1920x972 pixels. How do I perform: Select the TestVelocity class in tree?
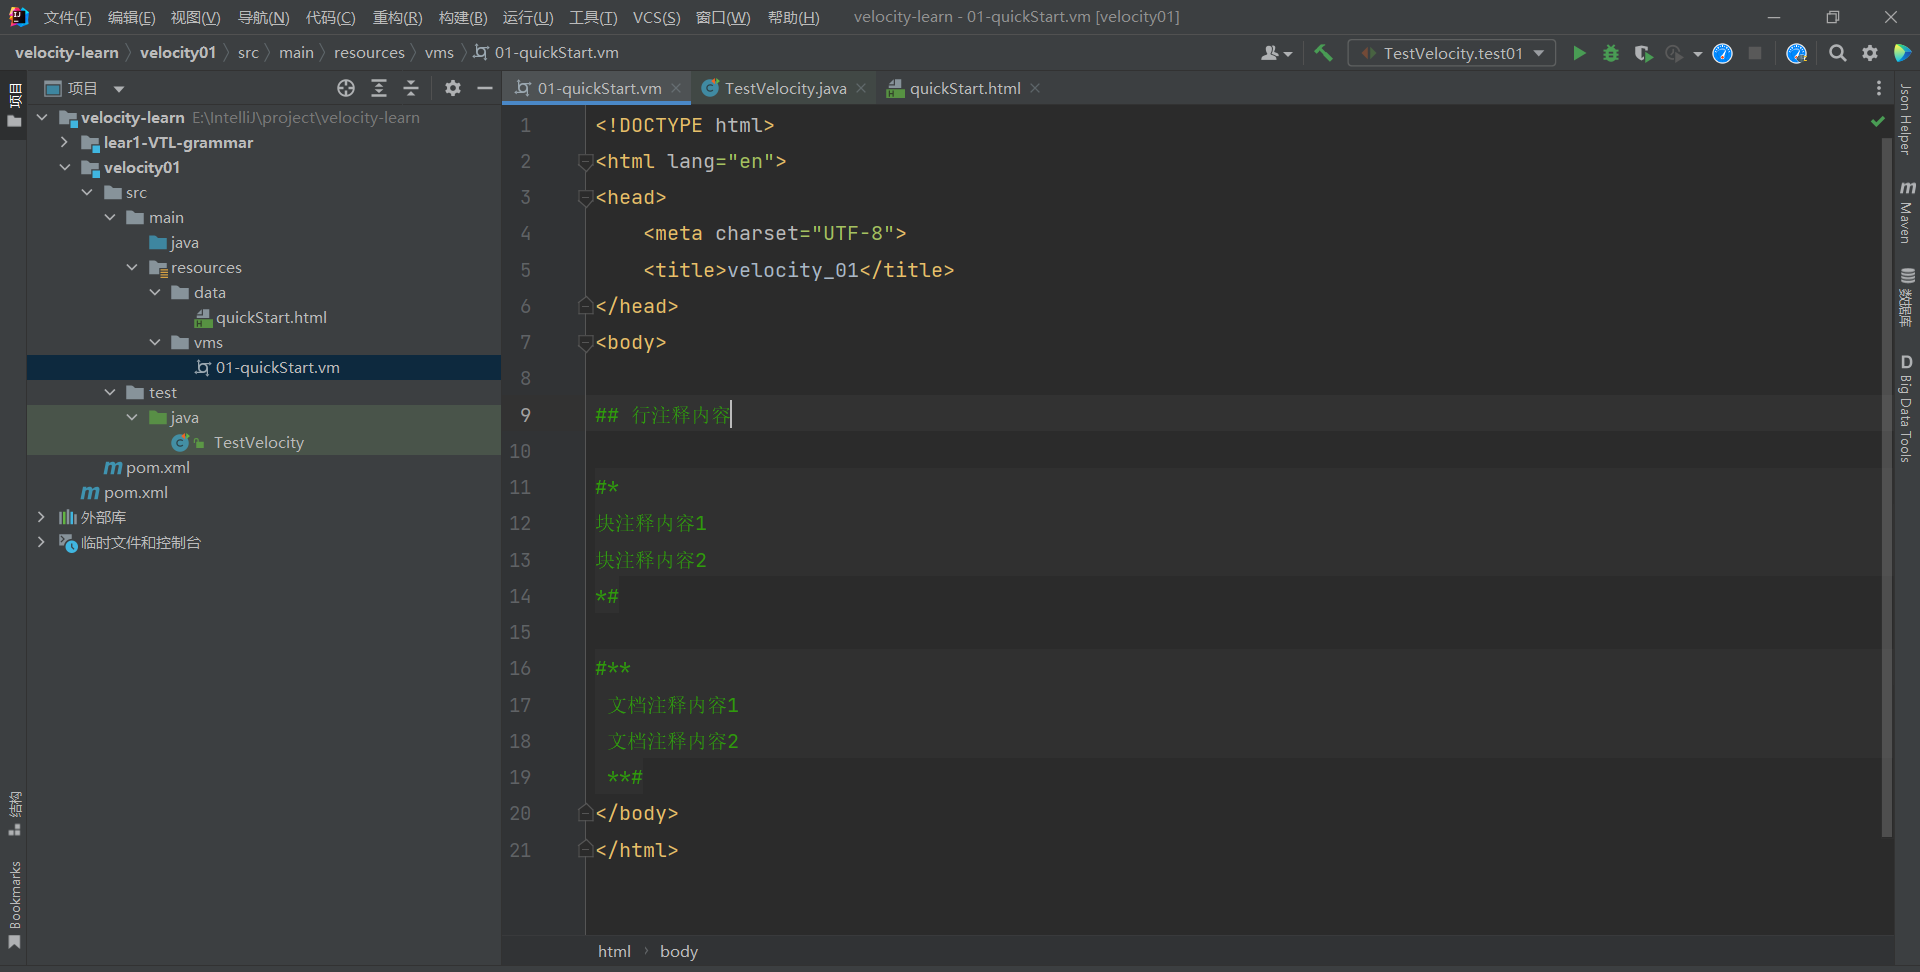258,442
